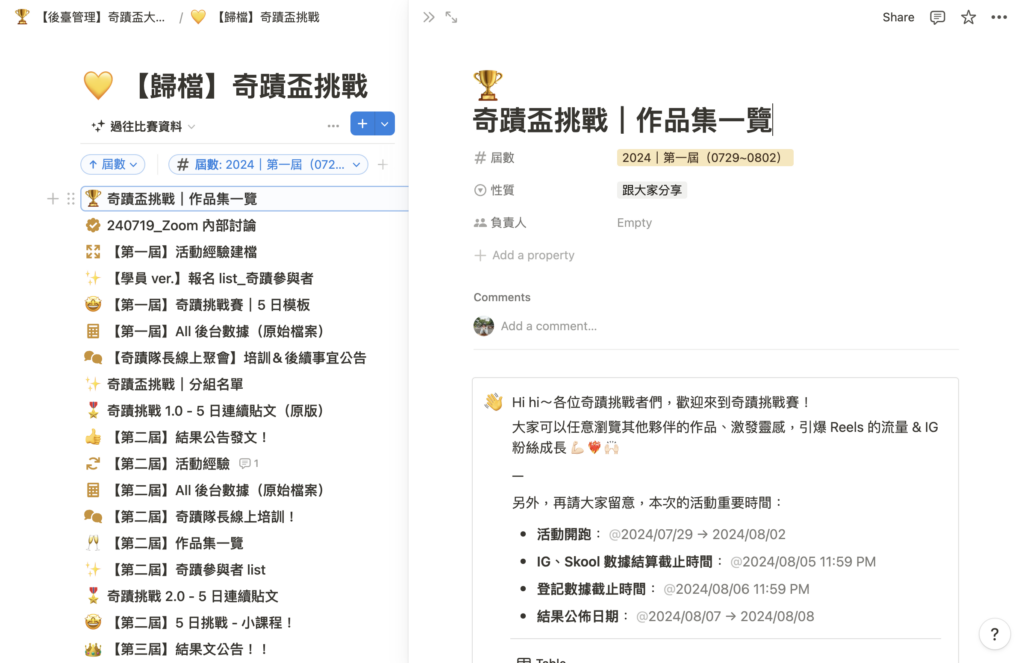Viewport: 1024px width, 663px height.
Task: Favorite this page with the star icon
Action: tap(968, 17)
